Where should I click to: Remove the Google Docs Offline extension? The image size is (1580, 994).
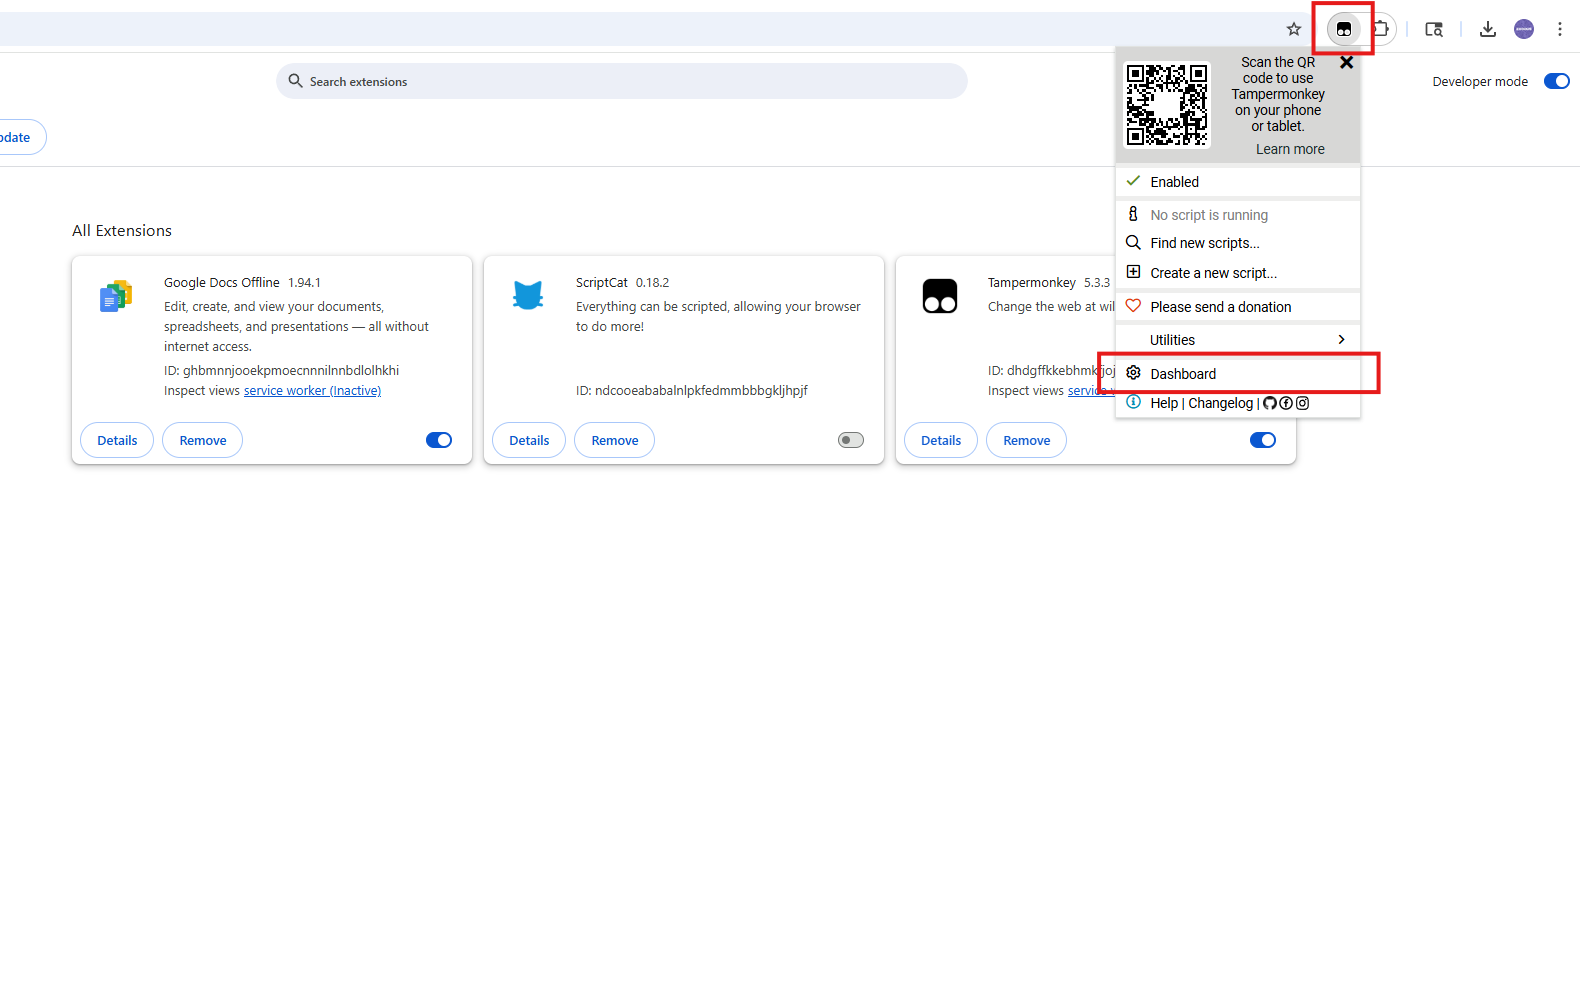pyautogui.click(x=203, y=440)
